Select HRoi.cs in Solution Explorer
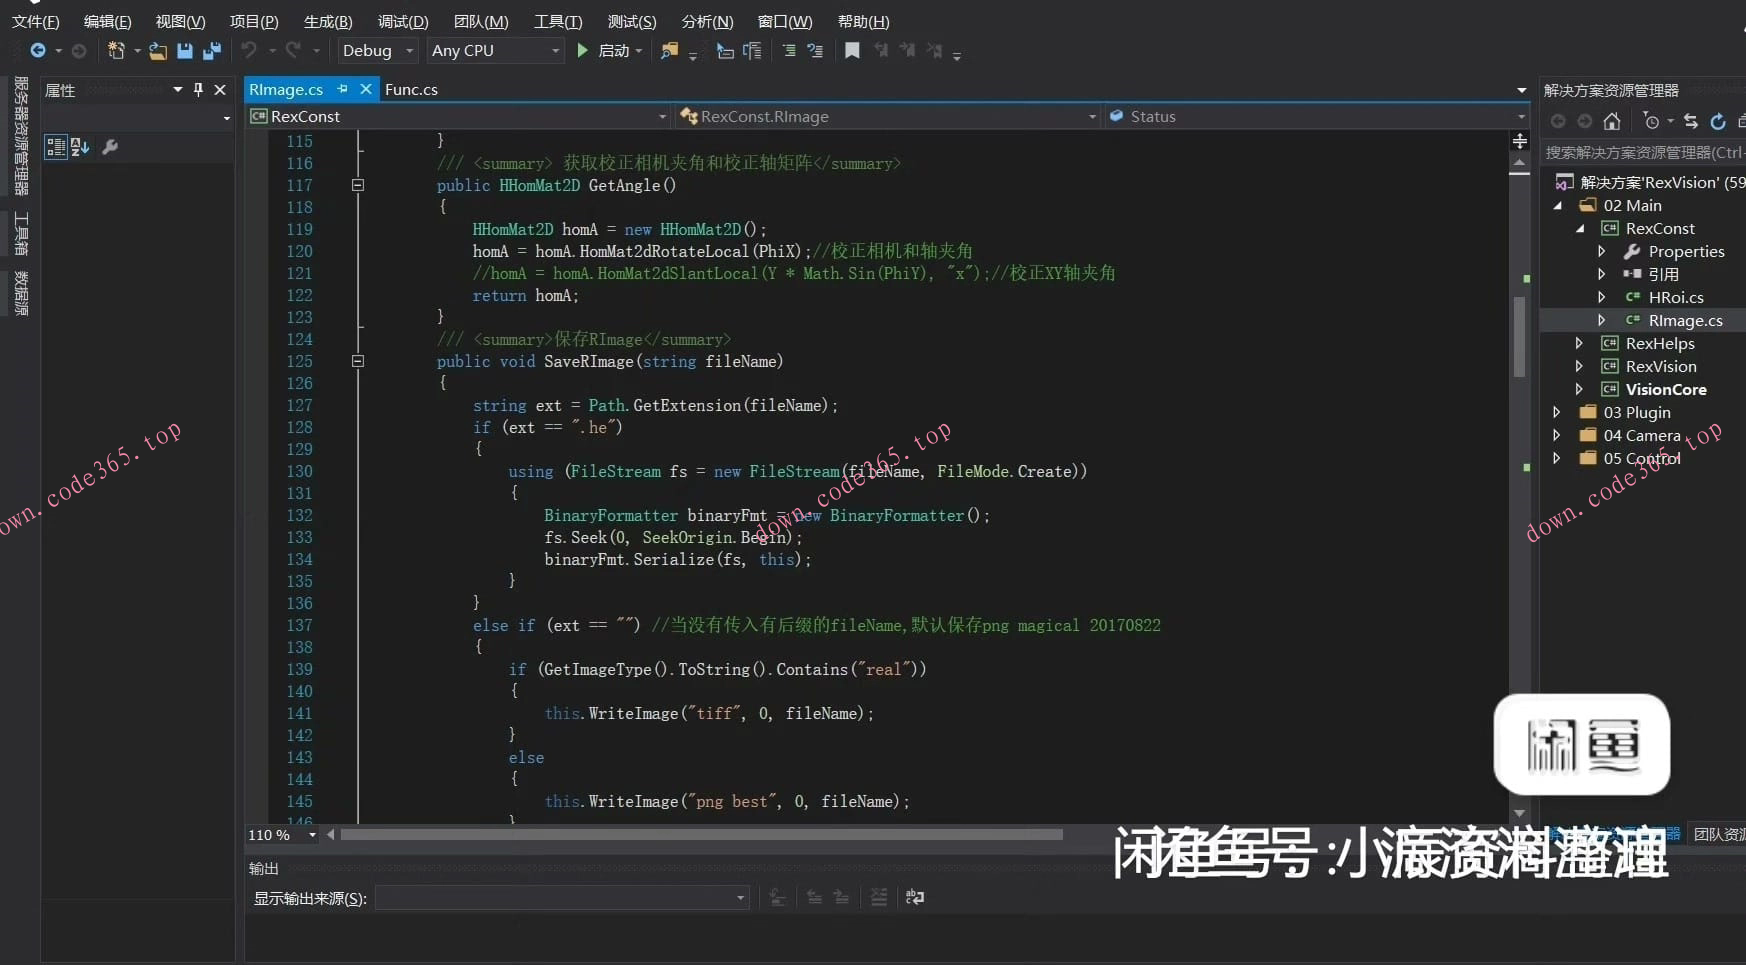 [x=1675, y=297]
